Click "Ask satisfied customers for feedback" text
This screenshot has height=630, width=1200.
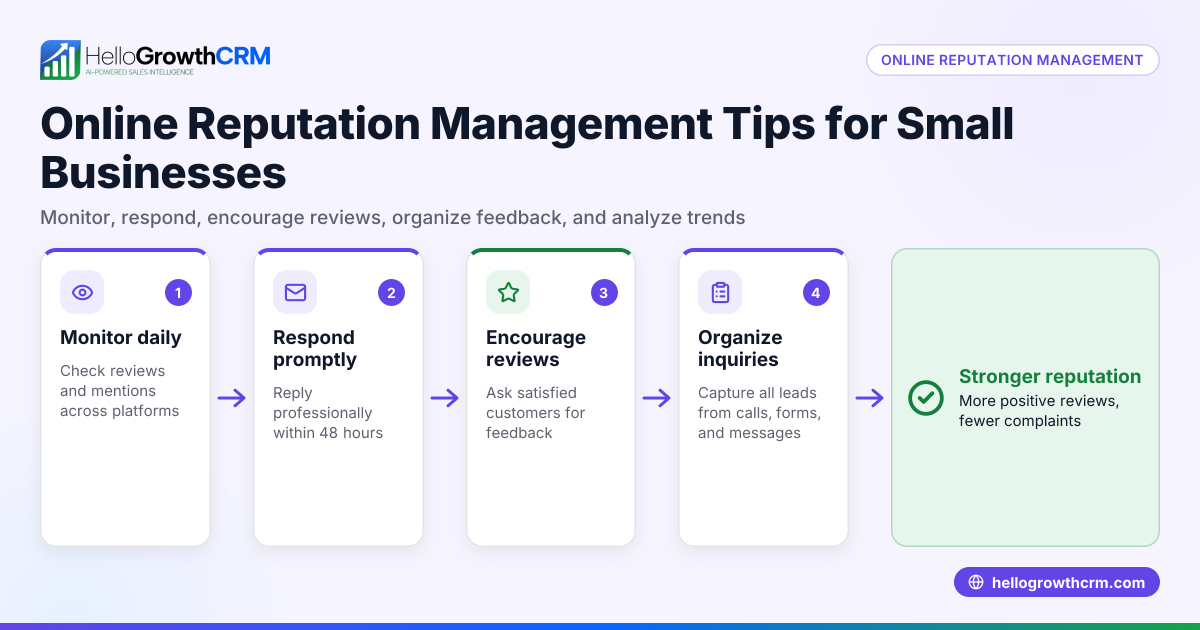click(x=536, y=413)
